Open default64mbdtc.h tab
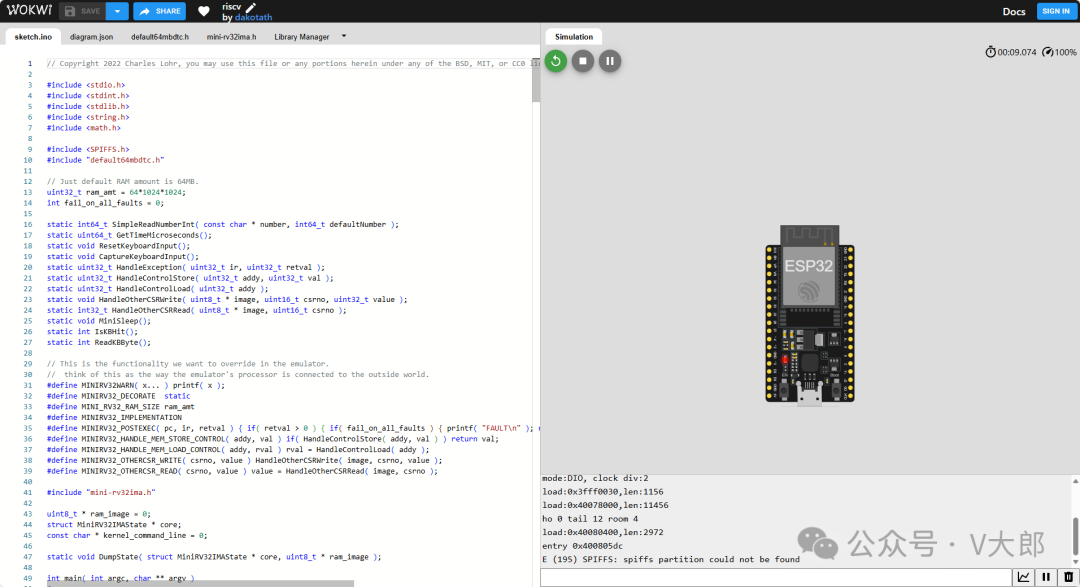1080x587 pixels. pyautogui.click(x=160, y=37)
